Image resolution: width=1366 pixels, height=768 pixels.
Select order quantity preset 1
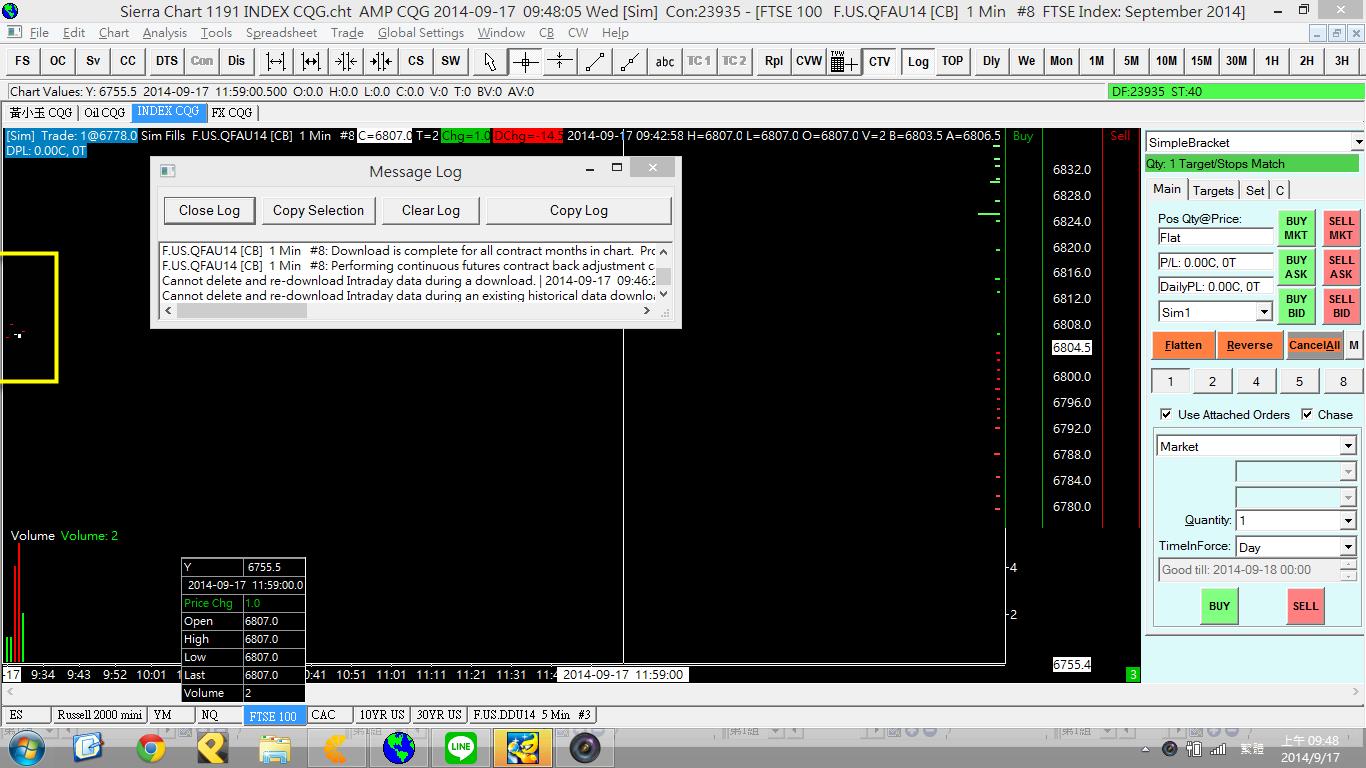point(1170,381)
